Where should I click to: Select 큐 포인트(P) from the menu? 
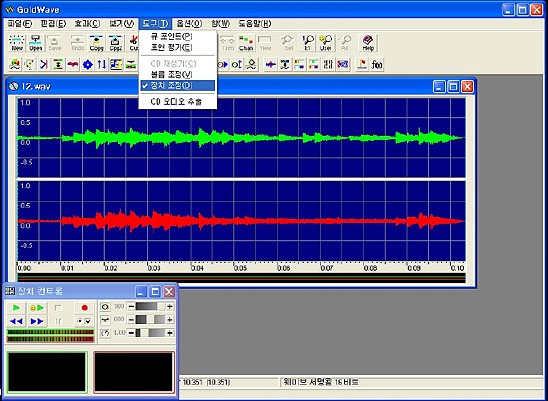[178, 36]
